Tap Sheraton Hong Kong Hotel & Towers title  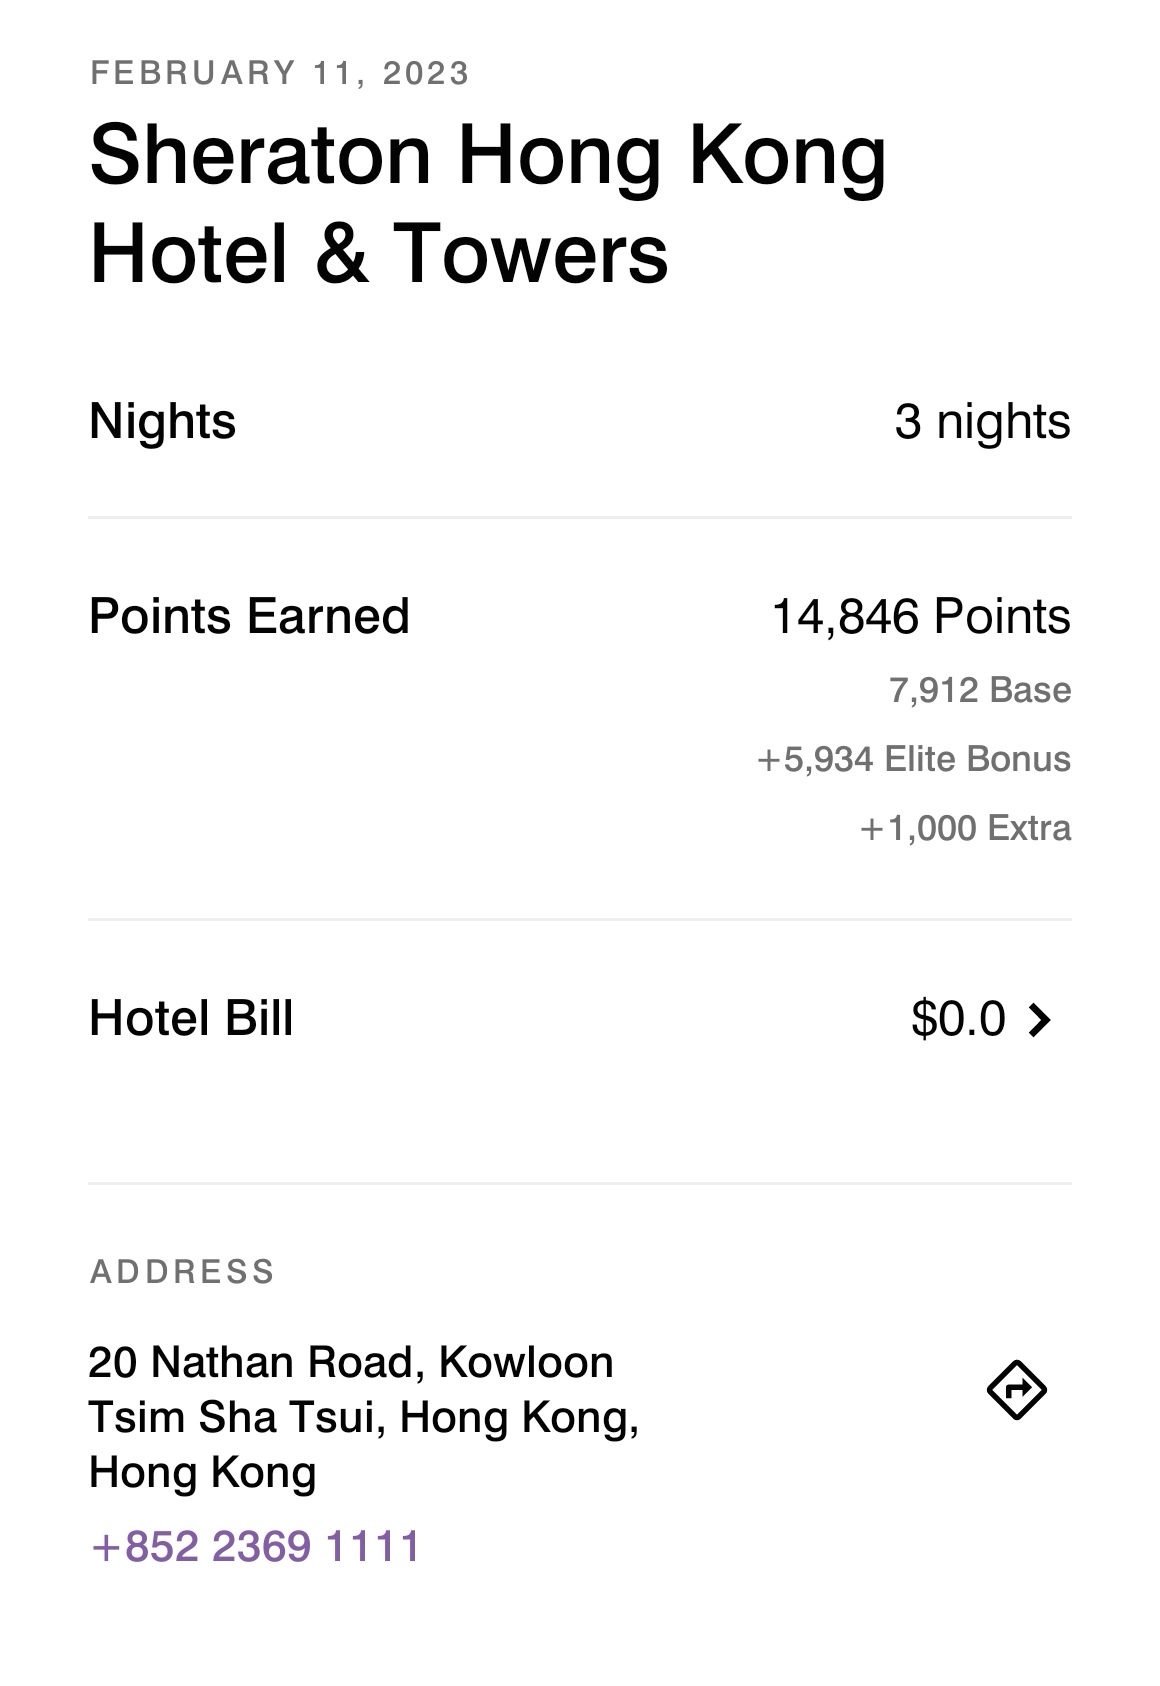tap(488, 204)
